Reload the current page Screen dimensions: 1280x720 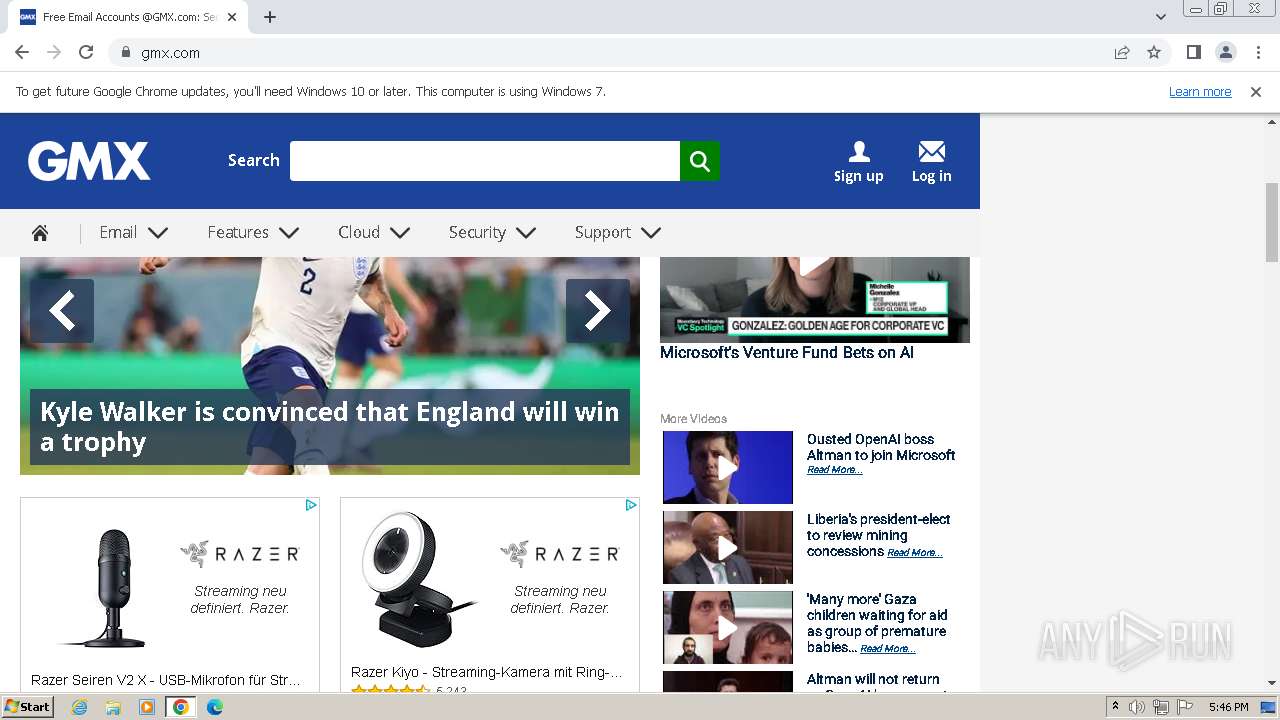[x=86, y=52]
